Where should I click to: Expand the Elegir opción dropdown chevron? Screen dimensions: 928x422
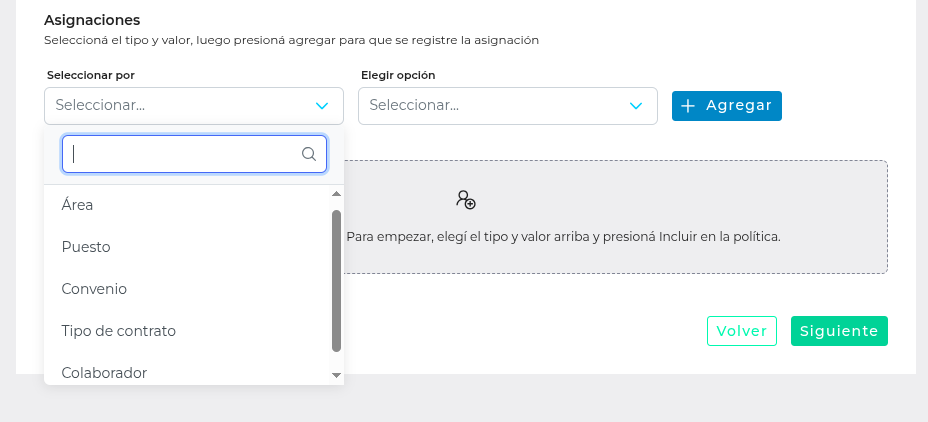click(635, 106)
